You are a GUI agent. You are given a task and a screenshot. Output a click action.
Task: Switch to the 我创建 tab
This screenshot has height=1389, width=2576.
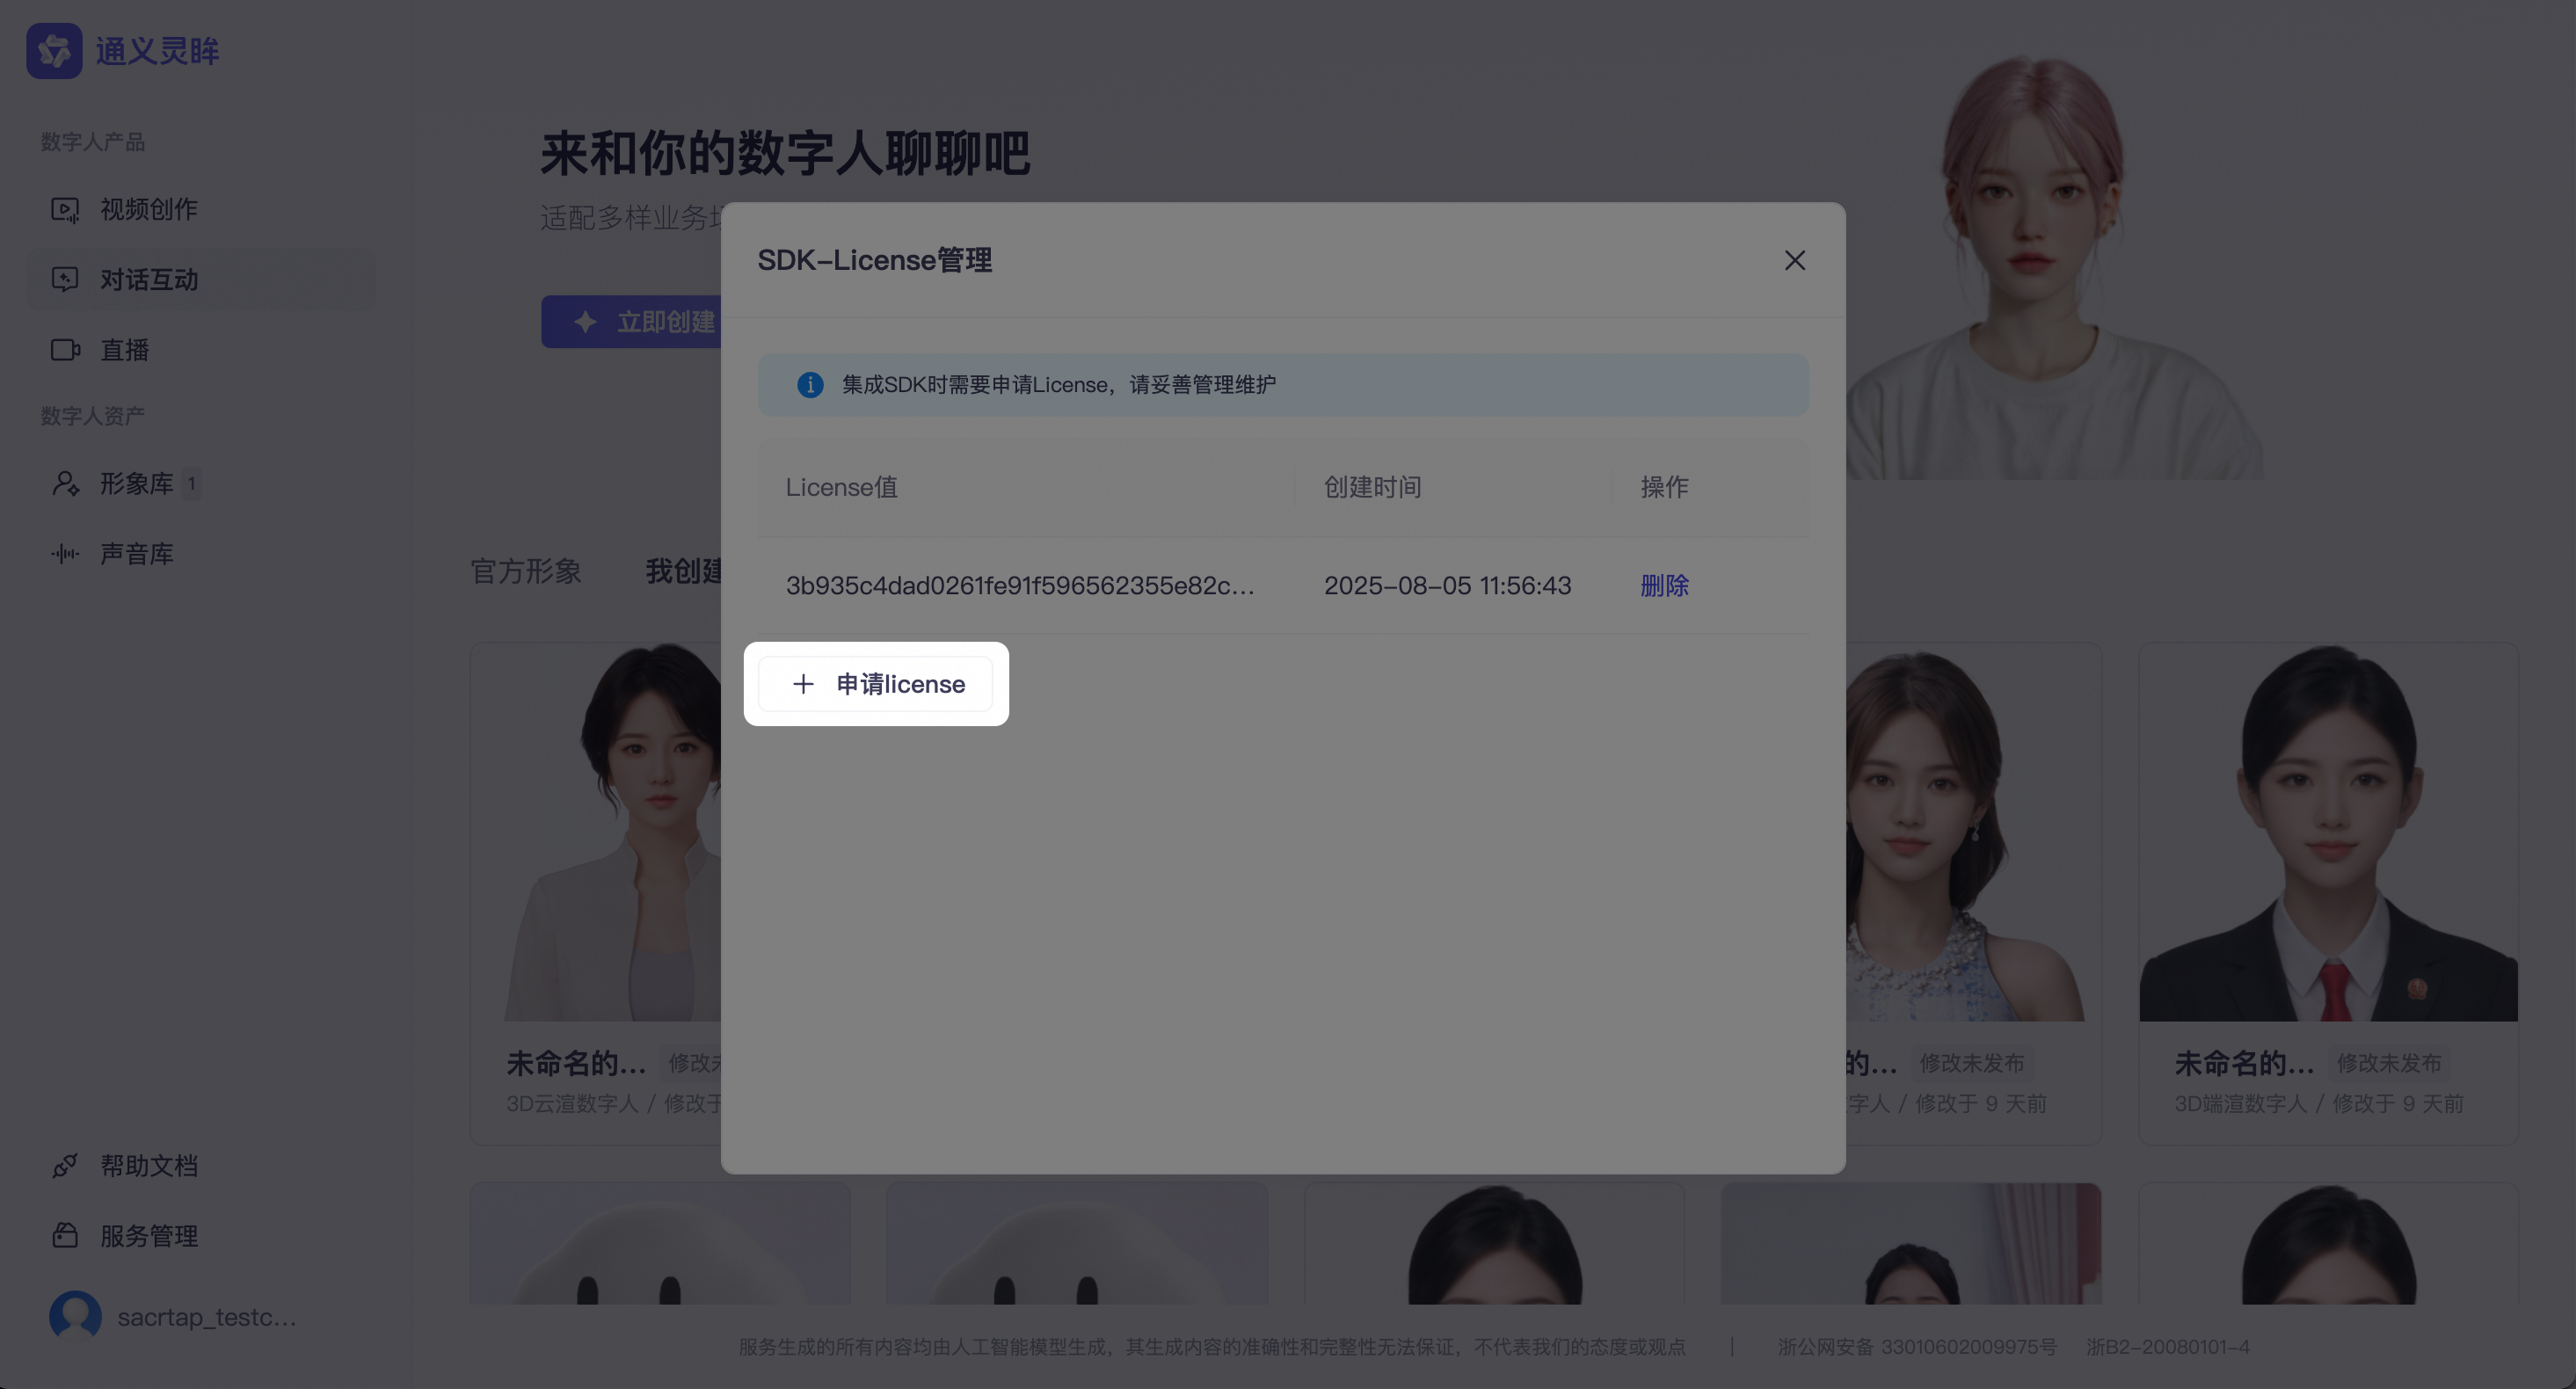pos(683,571)
